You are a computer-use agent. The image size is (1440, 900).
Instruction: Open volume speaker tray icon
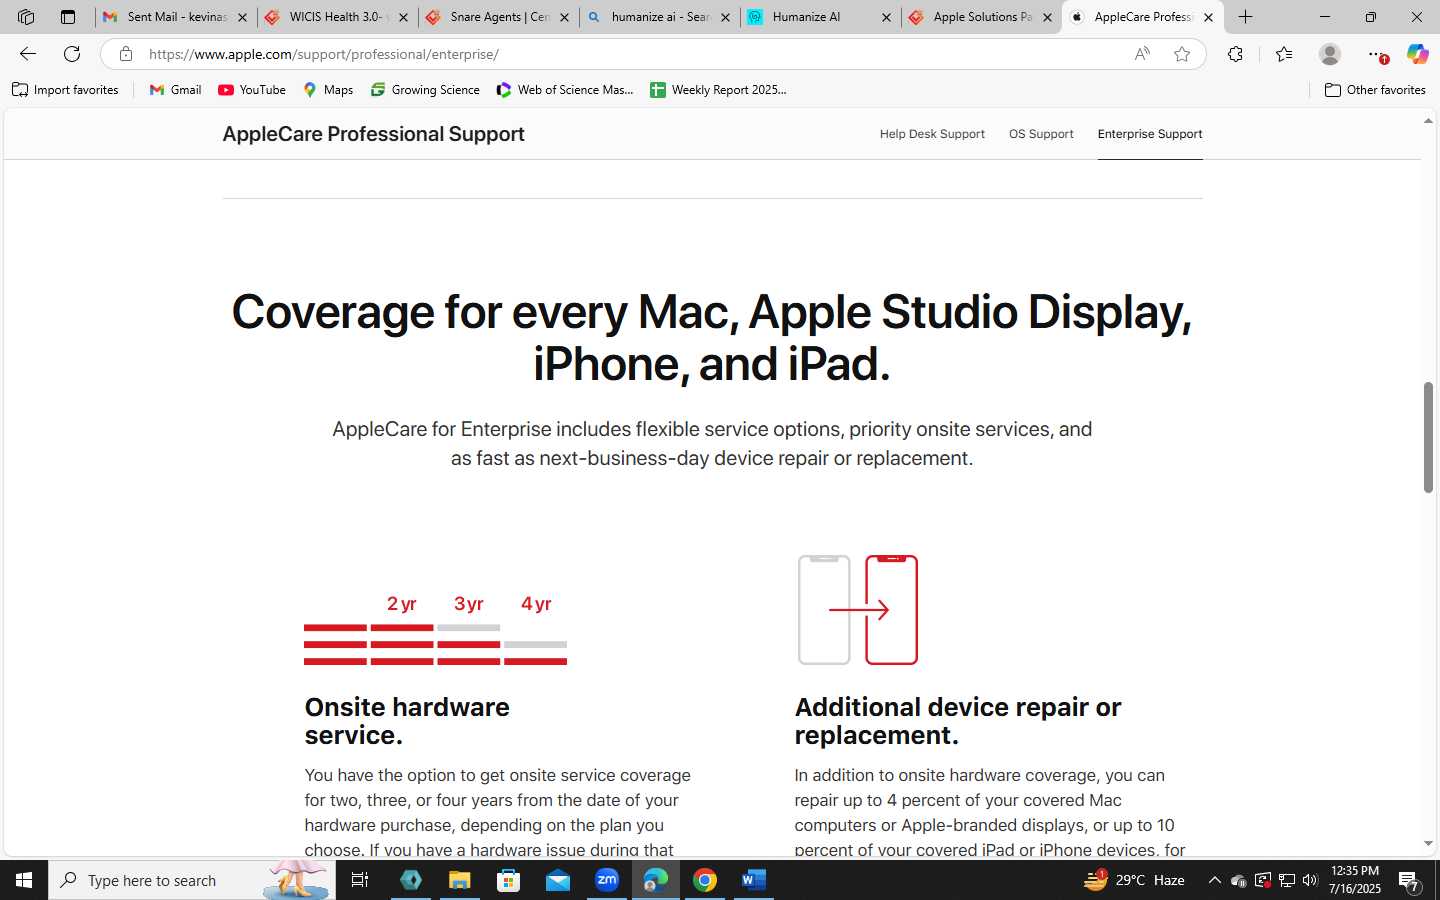pyautogui.click(x=1310, y=880)
